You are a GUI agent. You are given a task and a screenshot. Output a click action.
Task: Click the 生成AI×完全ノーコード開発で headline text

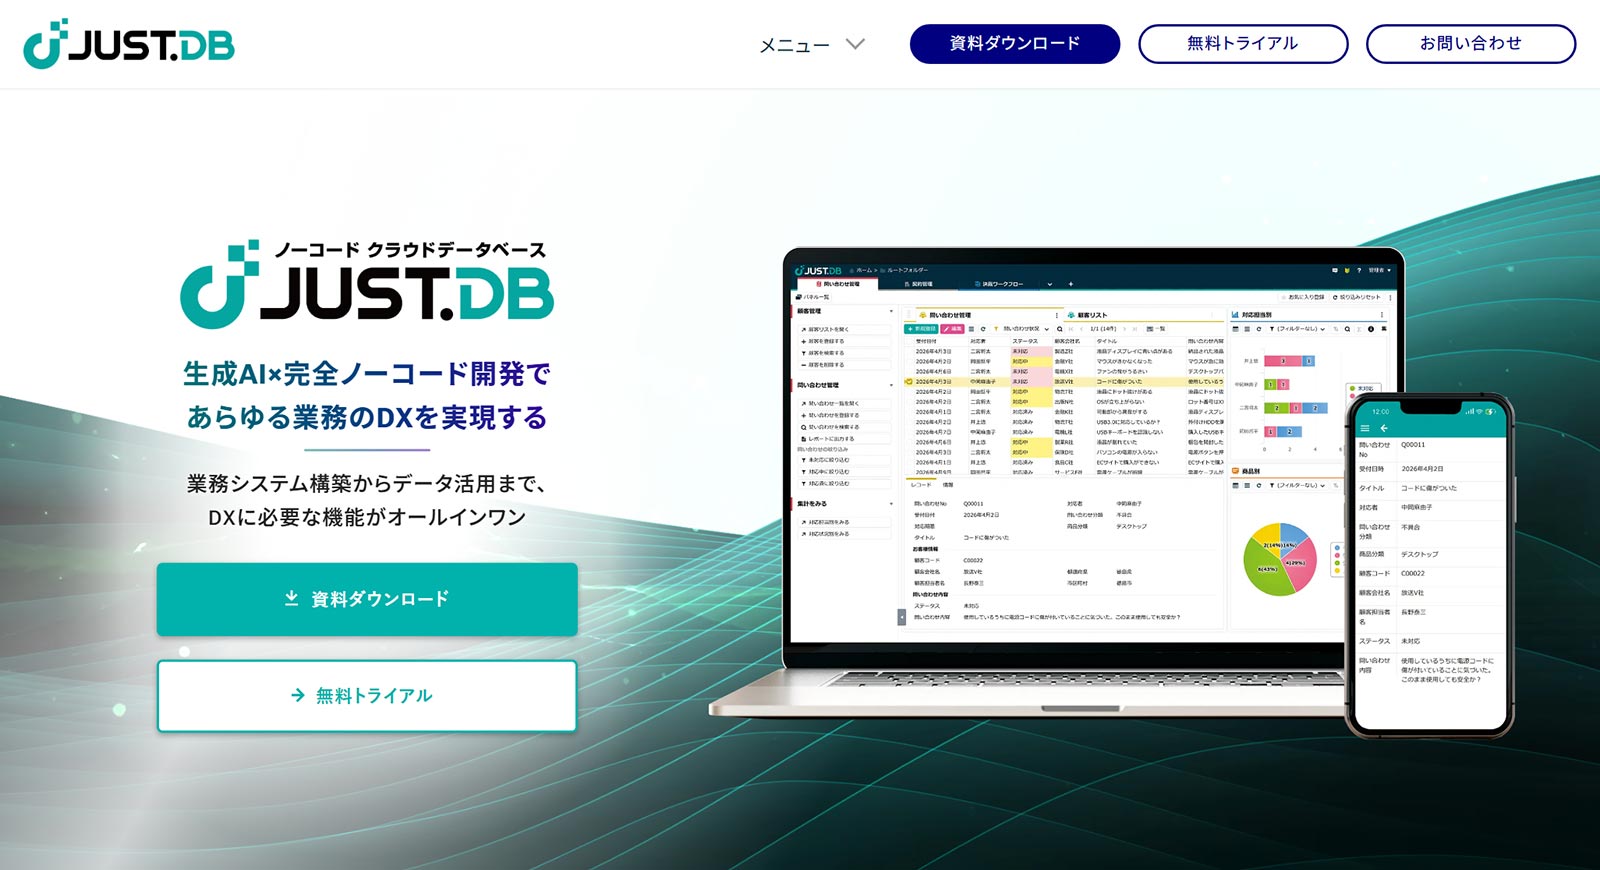367,374
